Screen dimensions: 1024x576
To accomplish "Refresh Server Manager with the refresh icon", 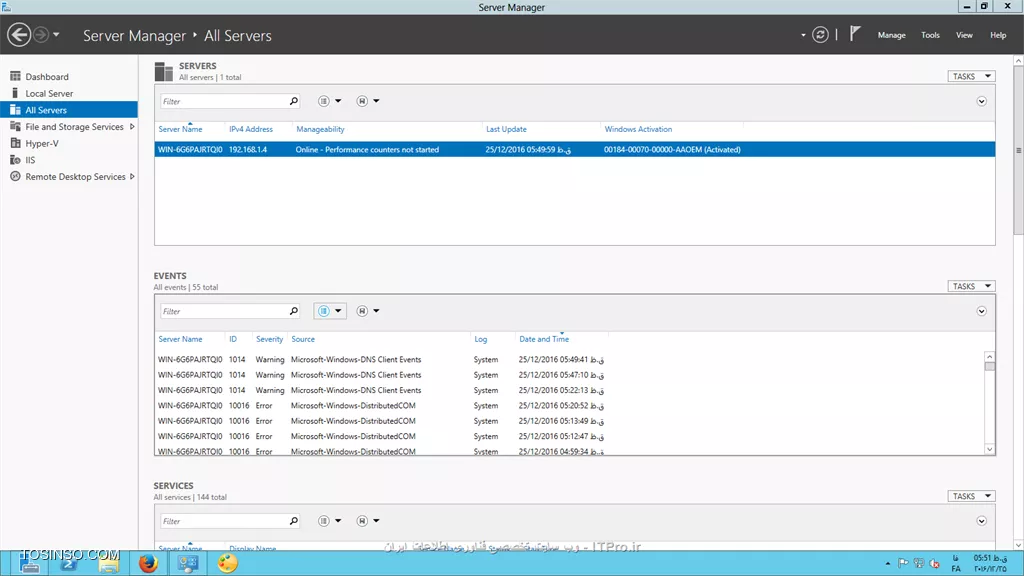I will click(x=820, y=35).
